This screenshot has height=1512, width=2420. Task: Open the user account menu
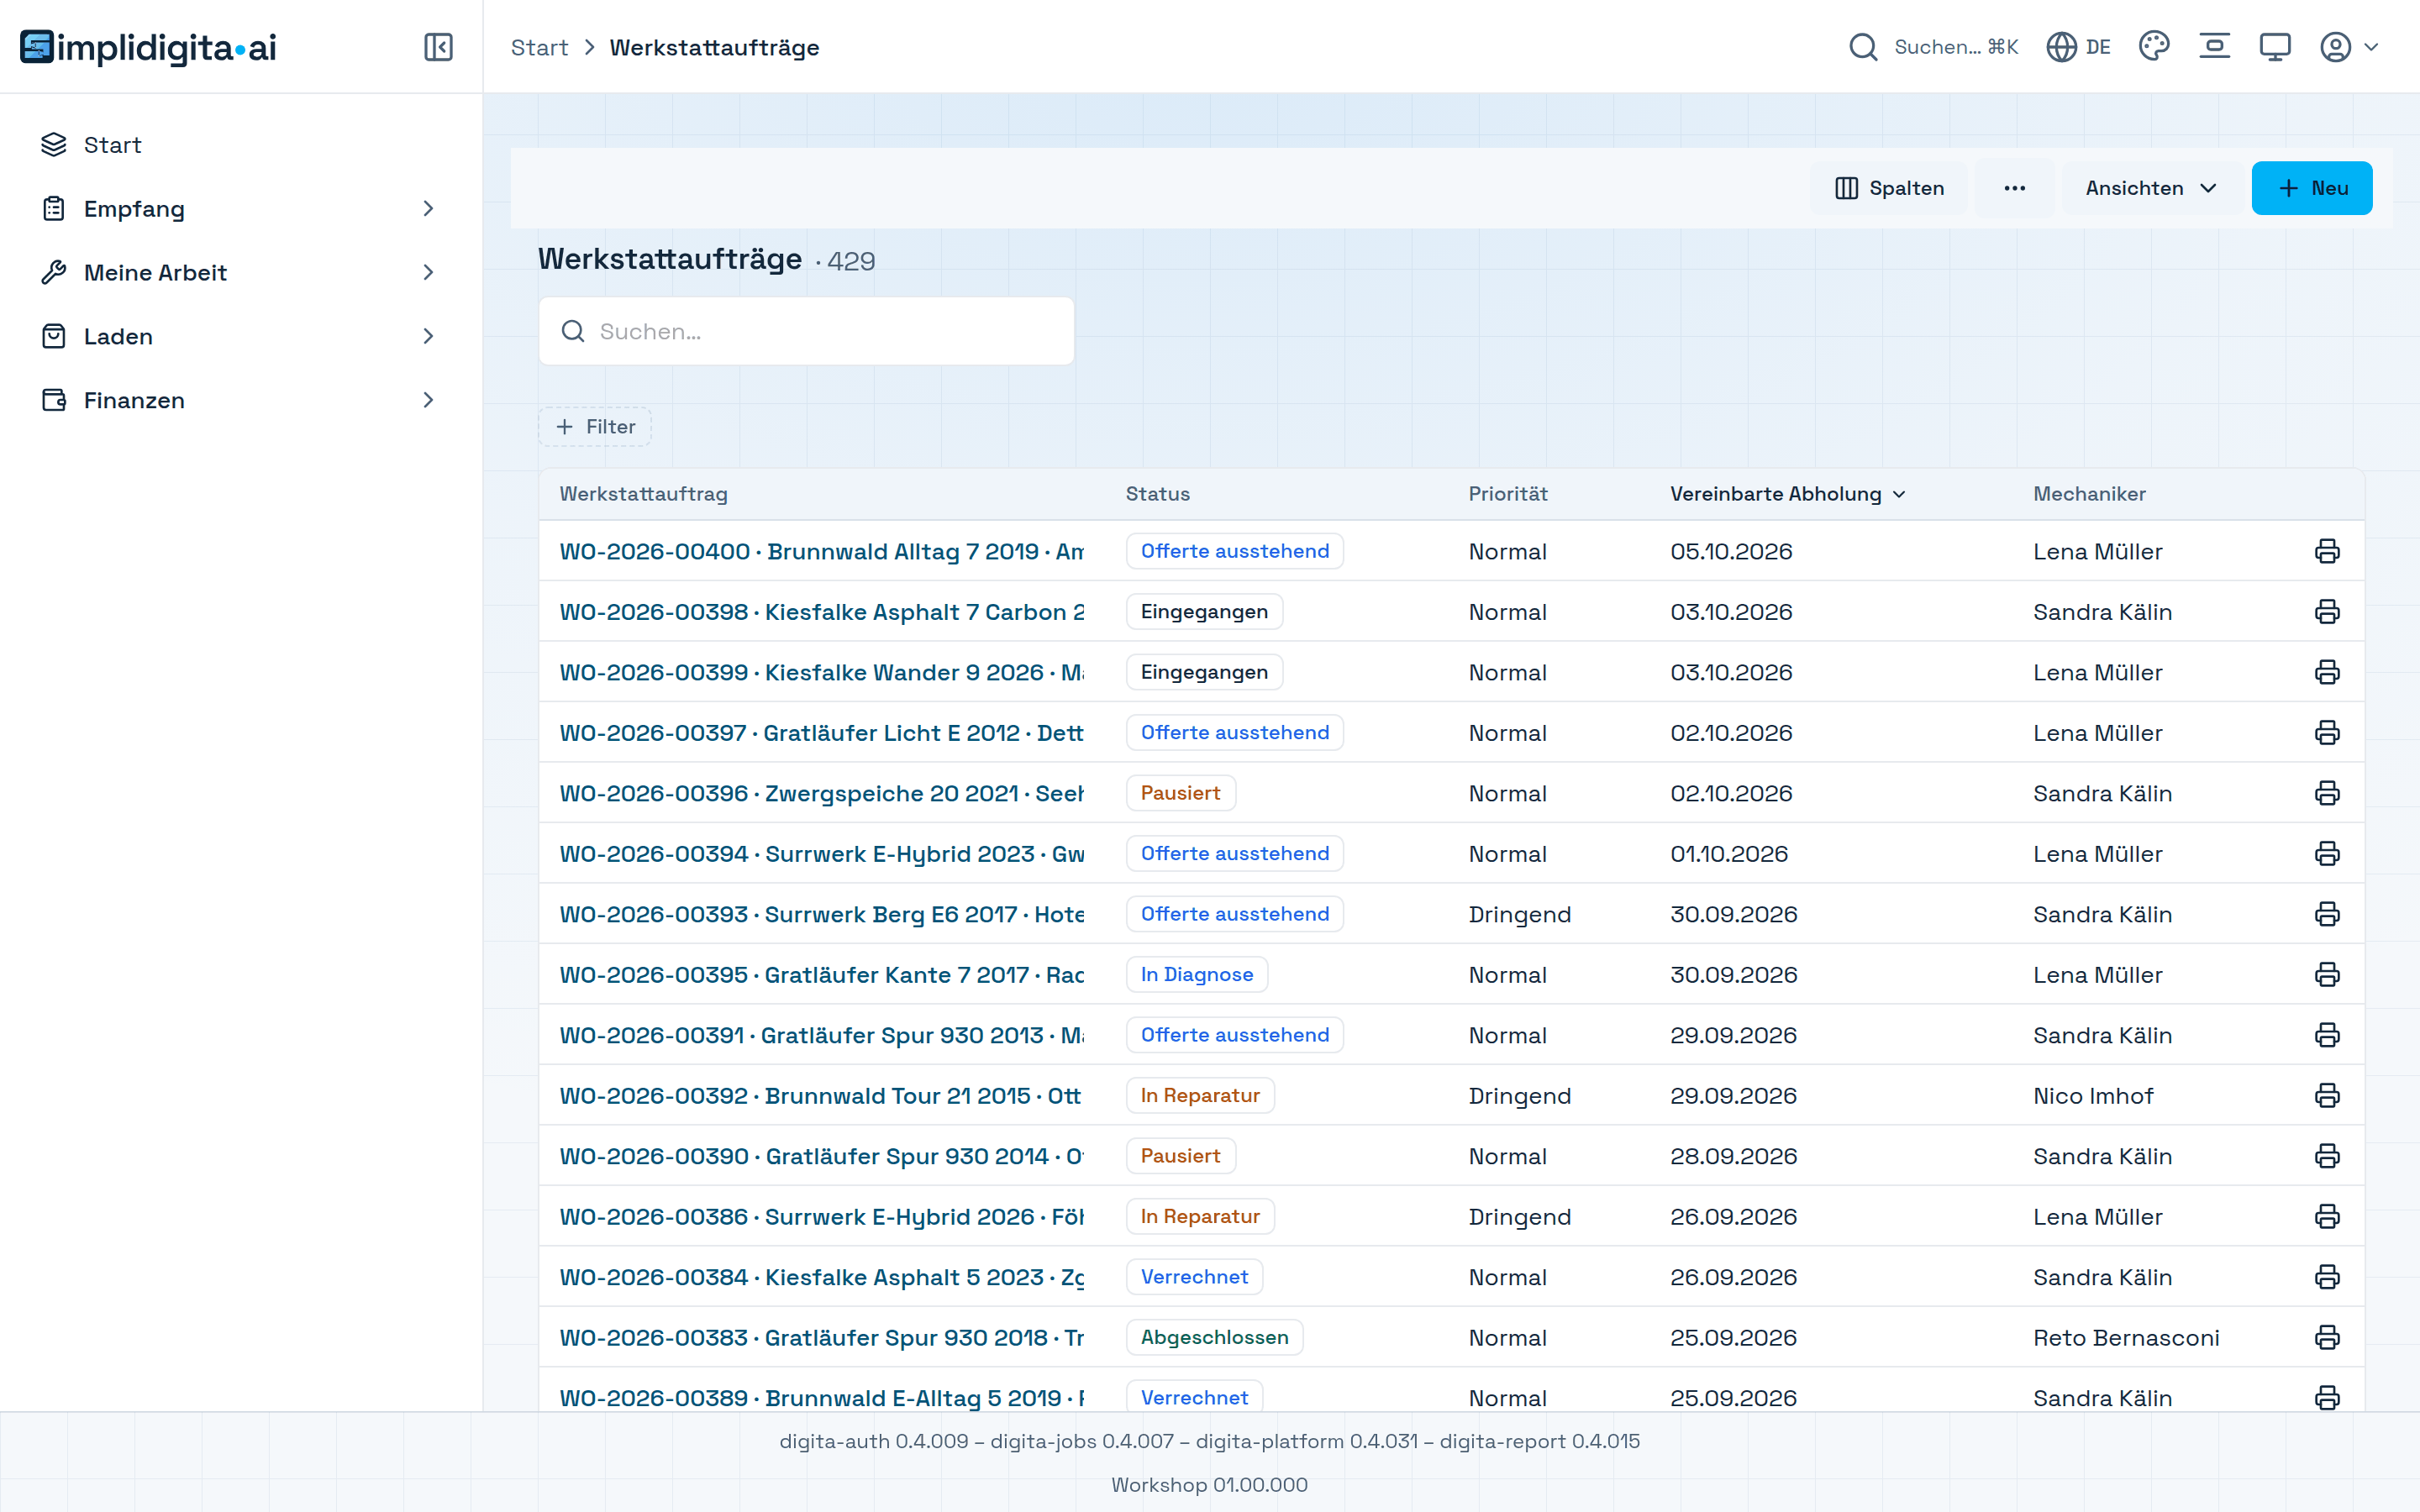coord(2348,47)
